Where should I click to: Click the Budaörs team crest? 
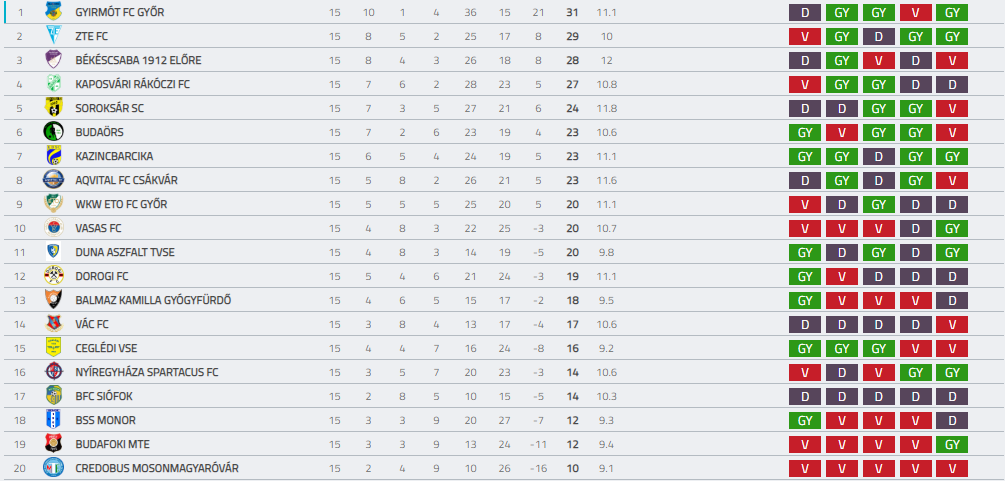53,131
